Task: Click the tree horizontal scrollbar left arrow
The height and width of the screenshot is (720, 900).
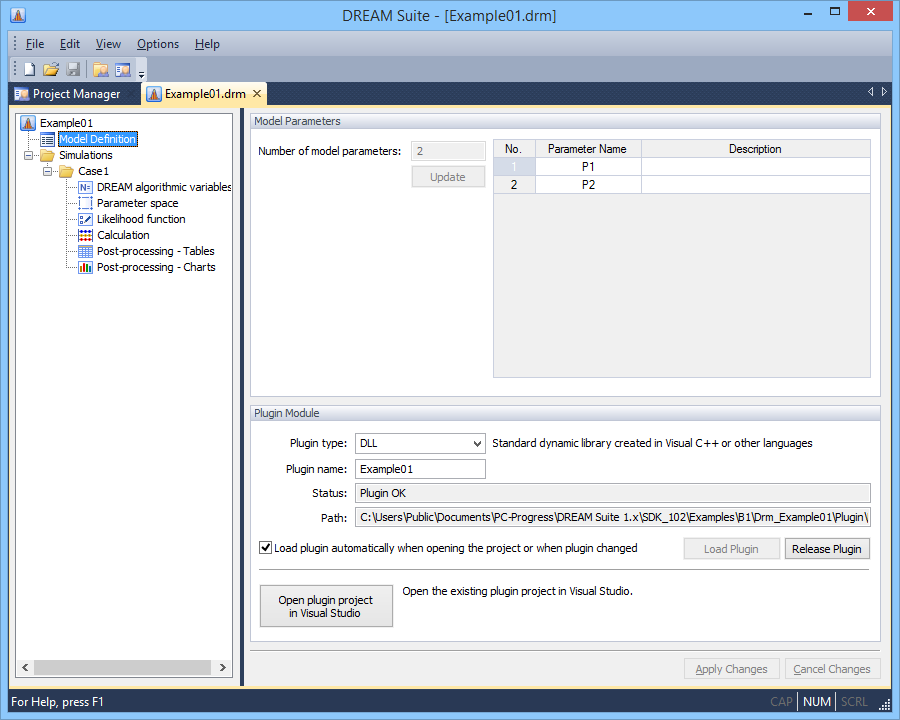Action: [25, 667]
